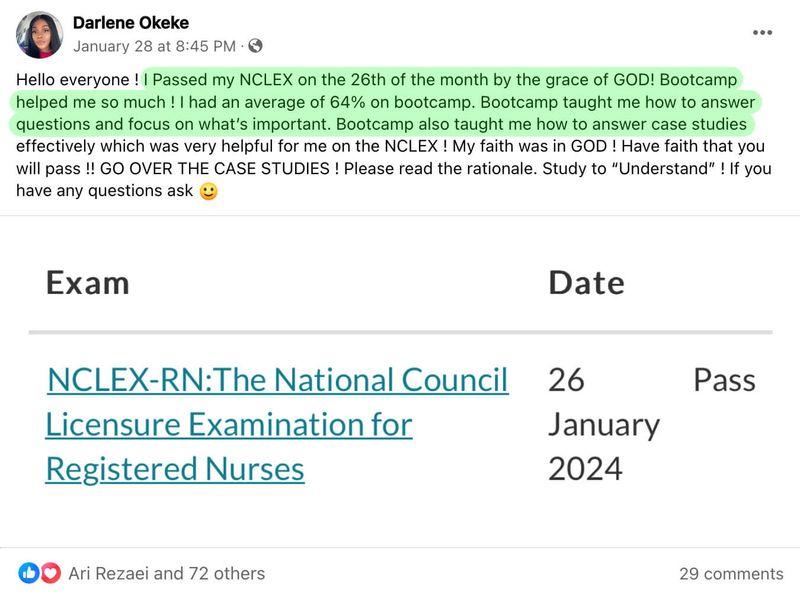
Task: Open the NCLEX-RN licensure examination link
Action: point(276,422)
